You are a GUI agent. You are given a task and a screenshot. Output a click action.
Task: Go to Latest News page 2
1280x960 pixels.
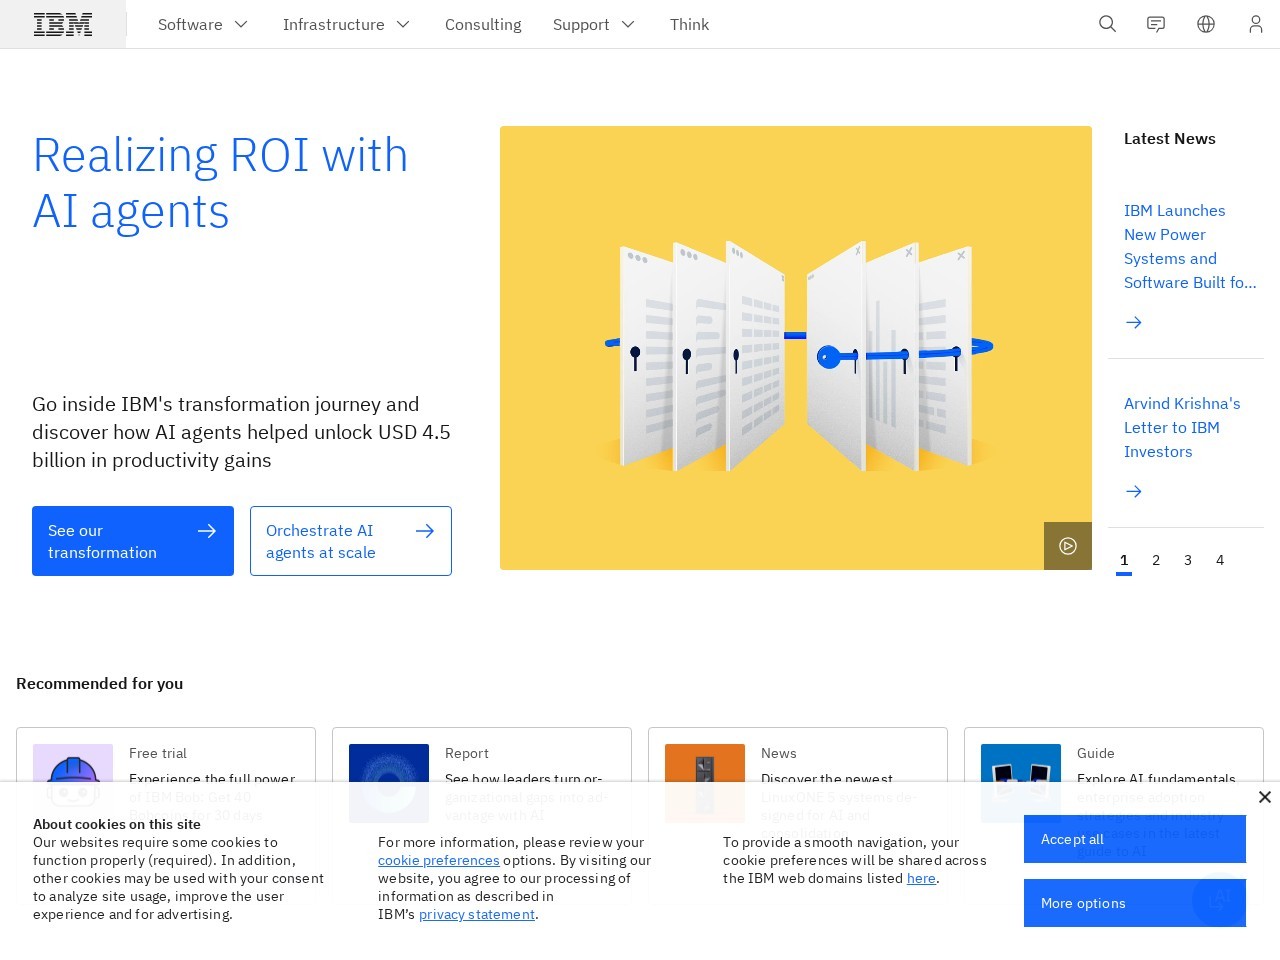(1156, 561)
